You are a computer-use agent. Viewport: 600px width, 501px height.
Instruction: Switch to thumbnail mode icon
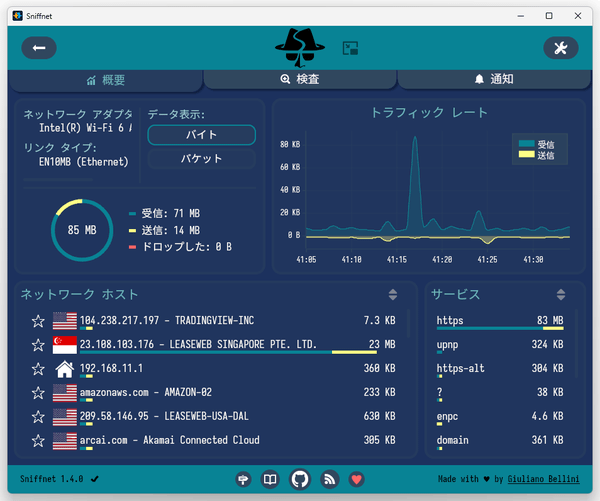350,48
